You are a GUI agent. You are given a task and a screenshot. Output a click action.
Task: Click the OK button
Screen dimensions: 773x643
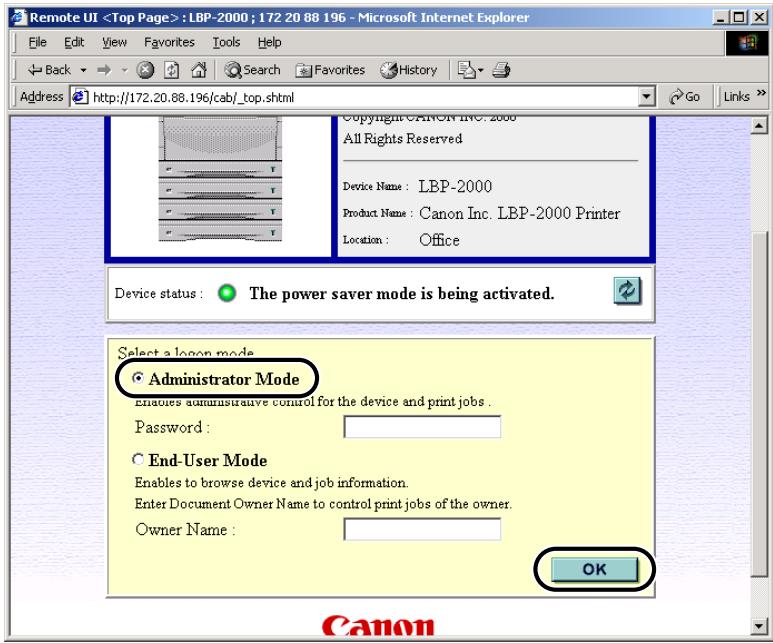594,569
